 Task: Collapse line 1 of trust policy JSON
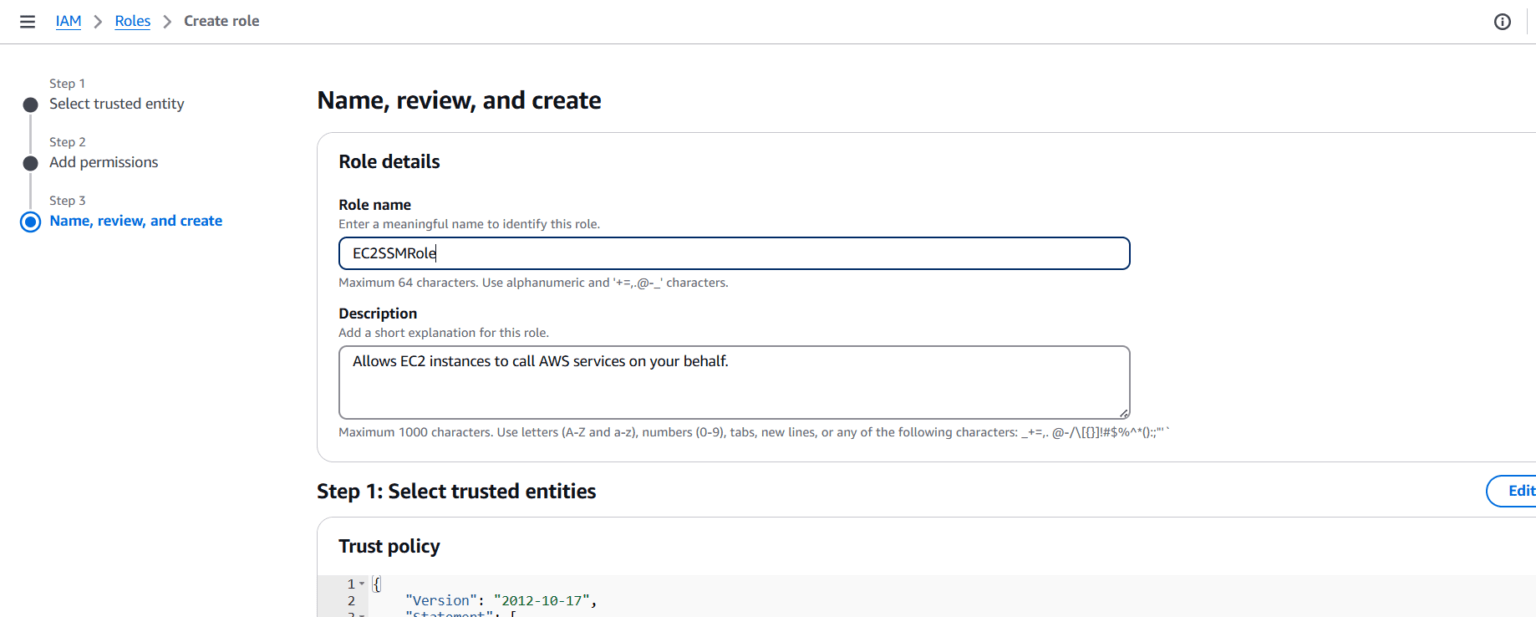point(362,584)
